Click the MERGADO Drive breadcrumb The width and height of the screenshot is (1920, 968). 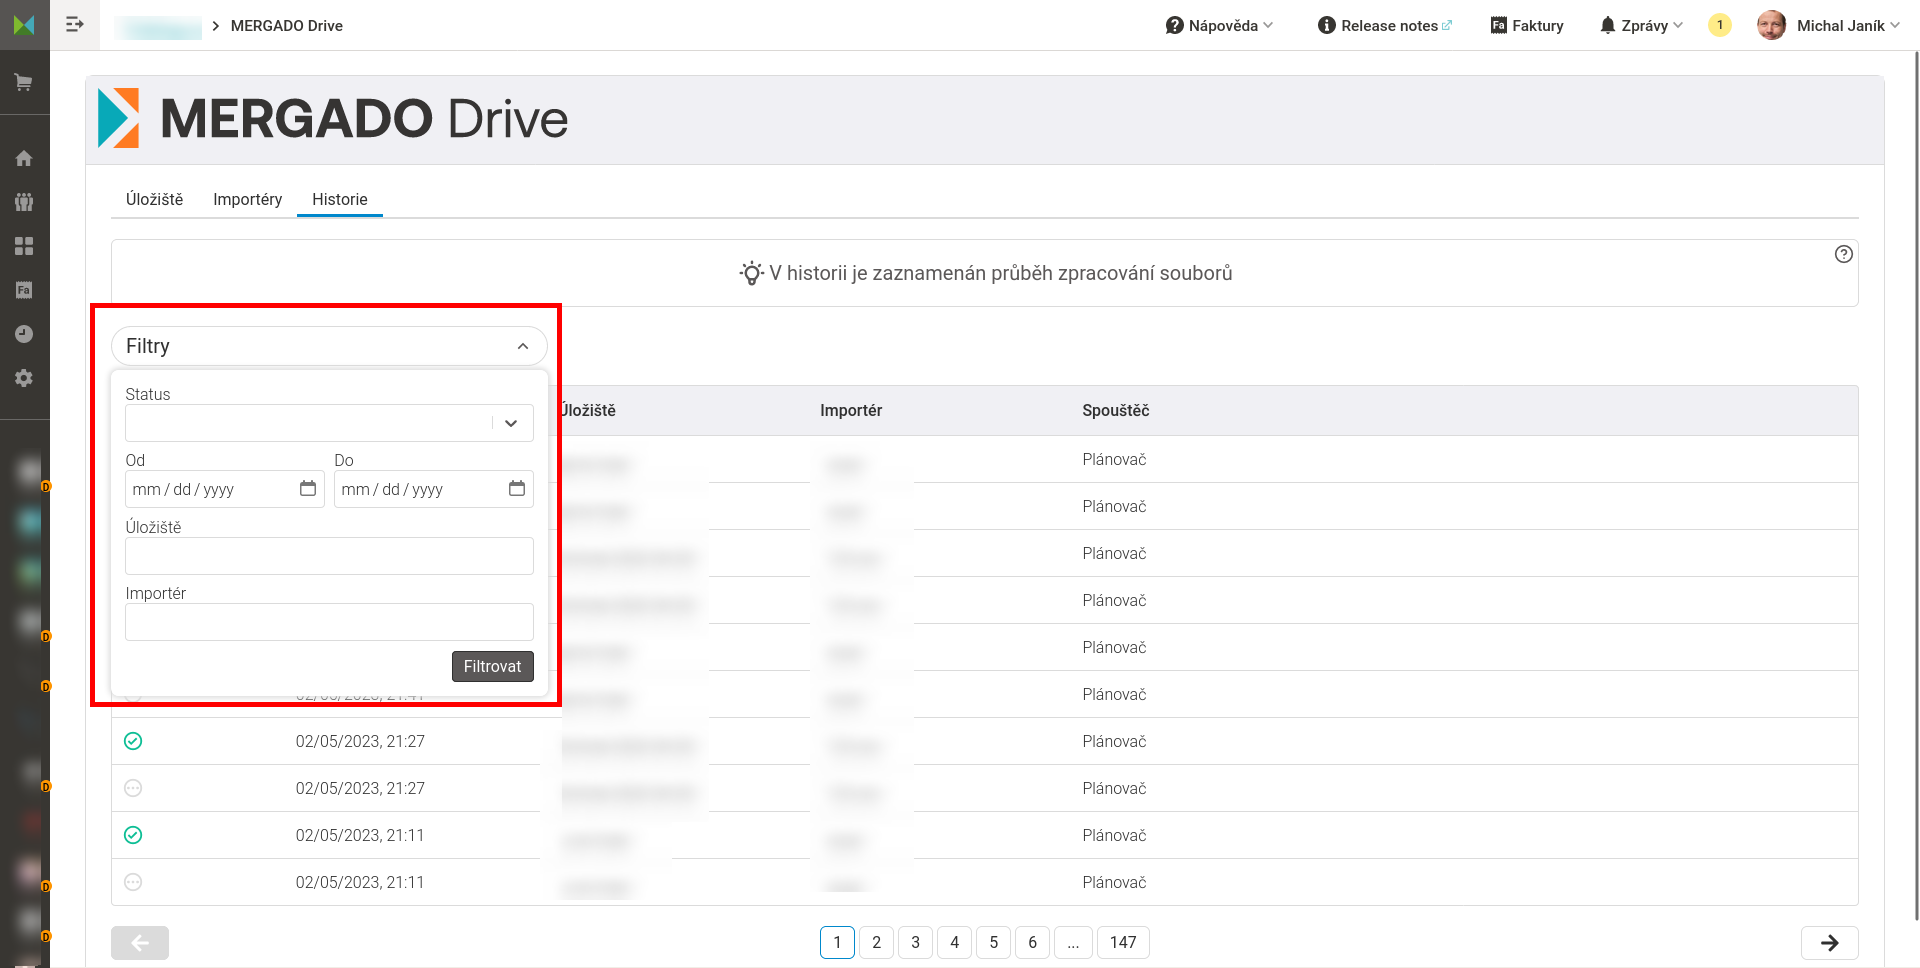tap(286, 26)
